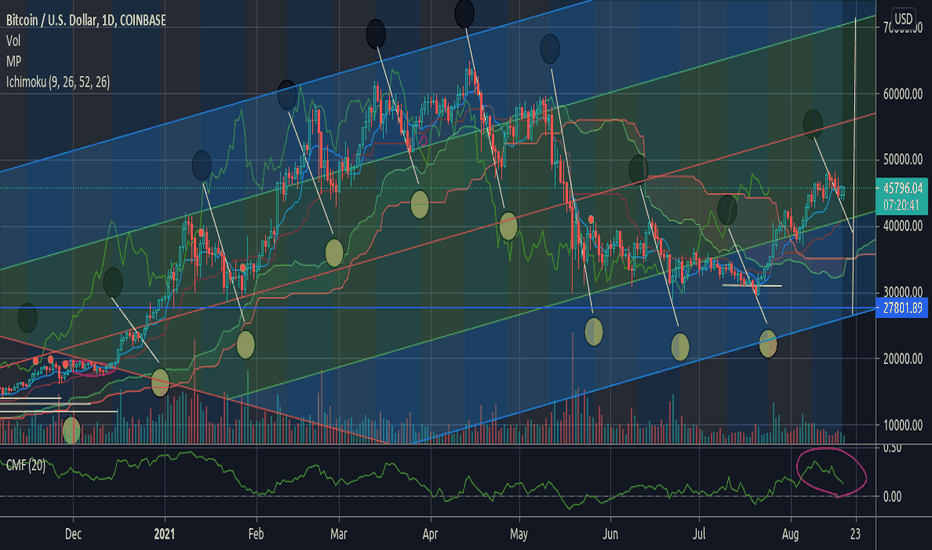Viewport: 932px width, 550px height.
Task: Click the USD currency button
Action: pyautogui.click(x=903, y=19)
